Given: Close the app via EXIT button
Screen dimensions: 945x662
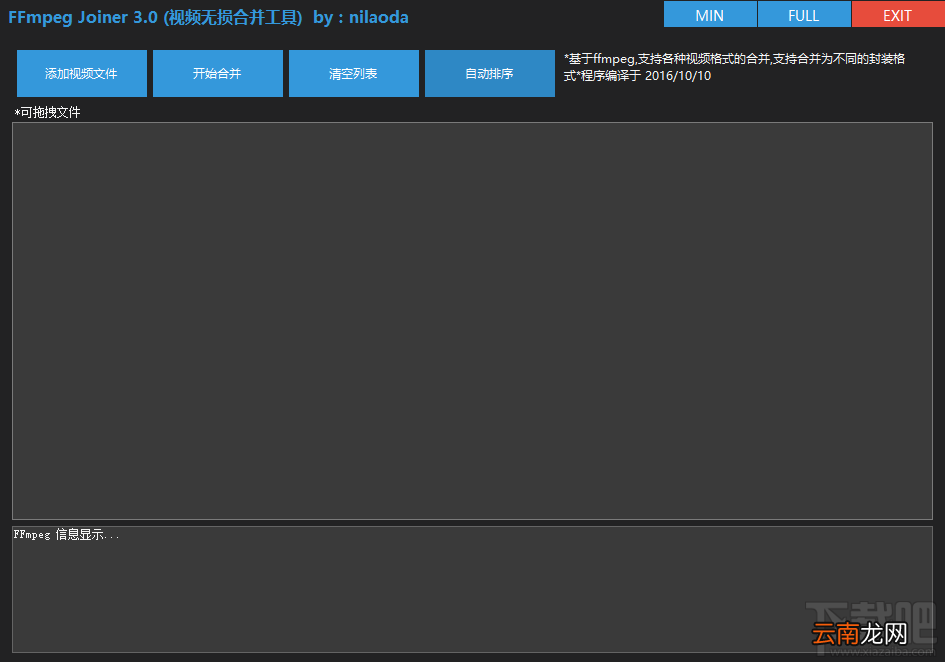Looking at the screenshot, I should (x=898, y=14).
